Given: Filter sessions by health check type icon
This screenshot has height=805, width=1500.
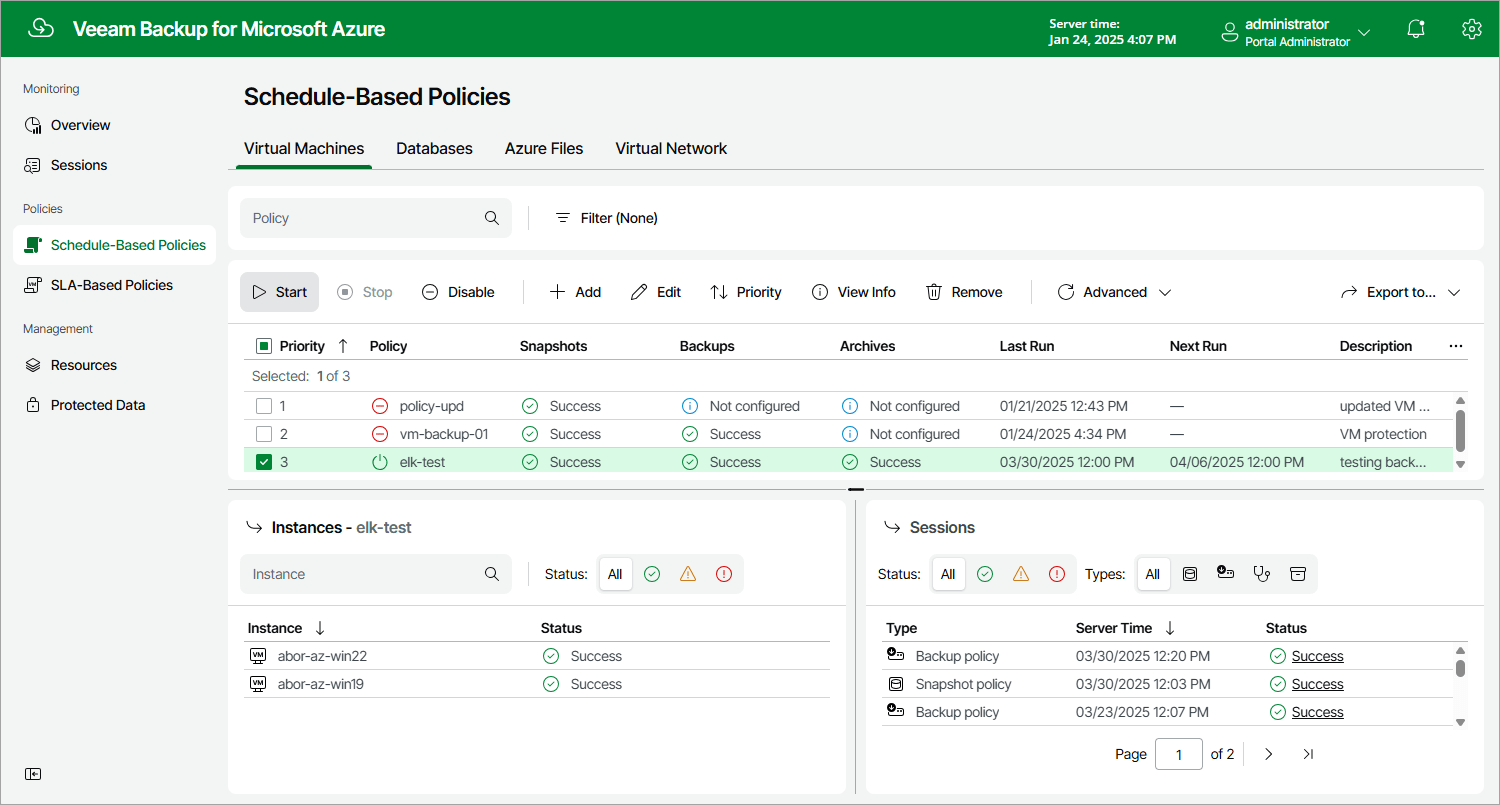Looking at the screenshot, I should (x=1261, y=573).
